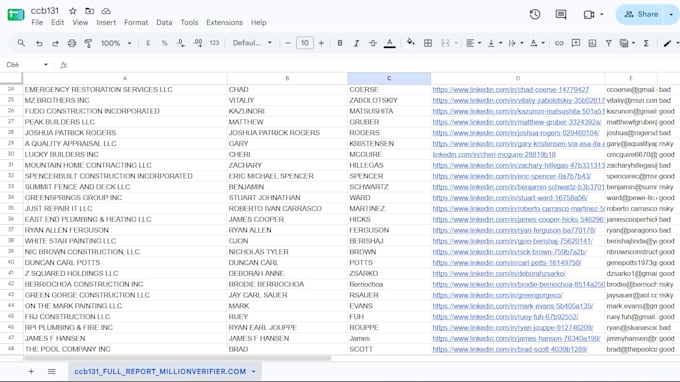Open the zoom 100% dropdown

(x=116, y=43)
